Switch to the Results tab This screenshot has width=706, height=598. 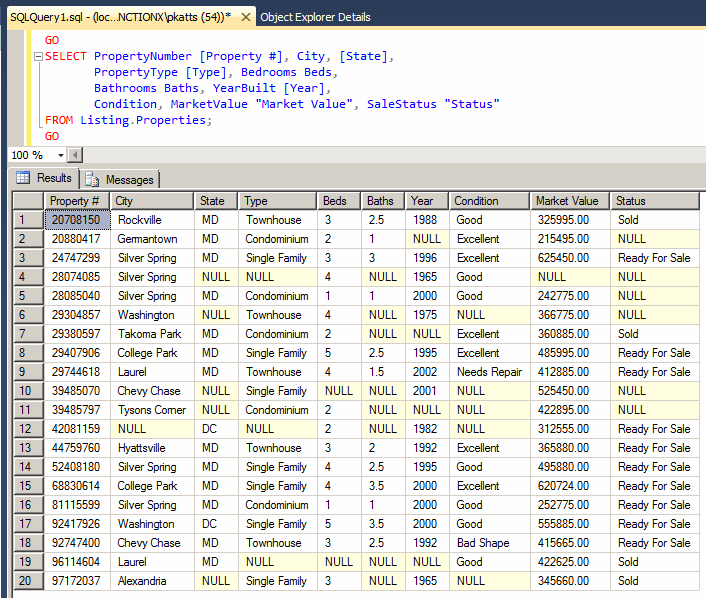pyautogui.click(x=44, y=178)
